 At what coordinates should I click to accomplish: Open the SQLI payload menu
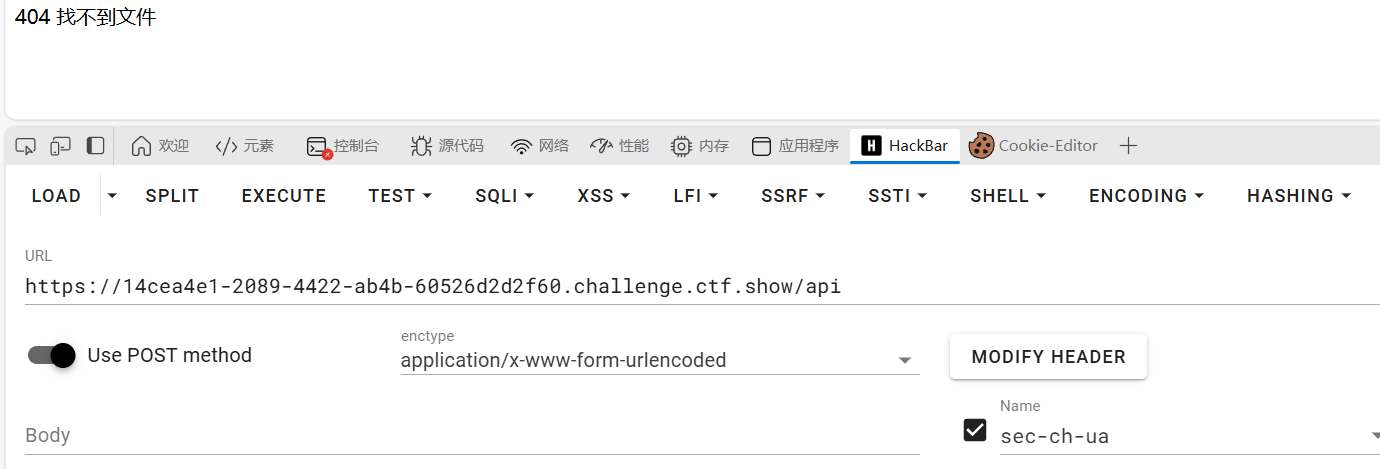click(x=504, y=196)
